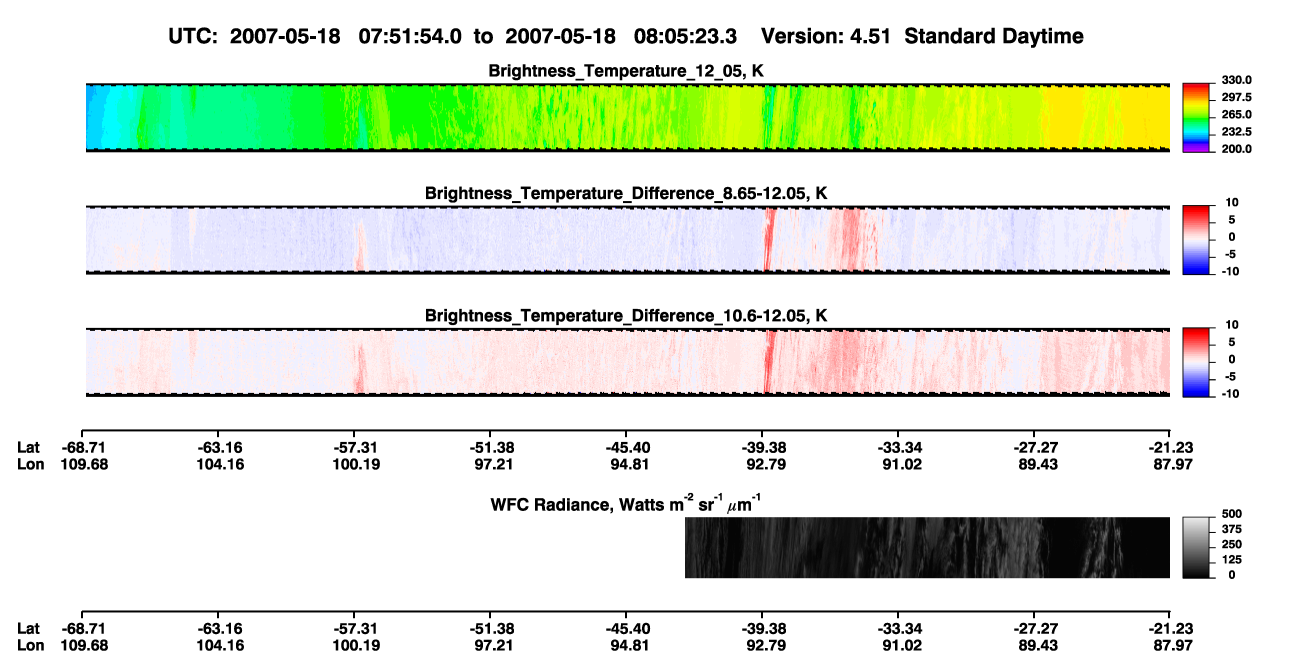1300x667 pixels.
Task: Click latitude -51.38 on the axis under the 10.6-12.05 panel
Action: (491, 447)
